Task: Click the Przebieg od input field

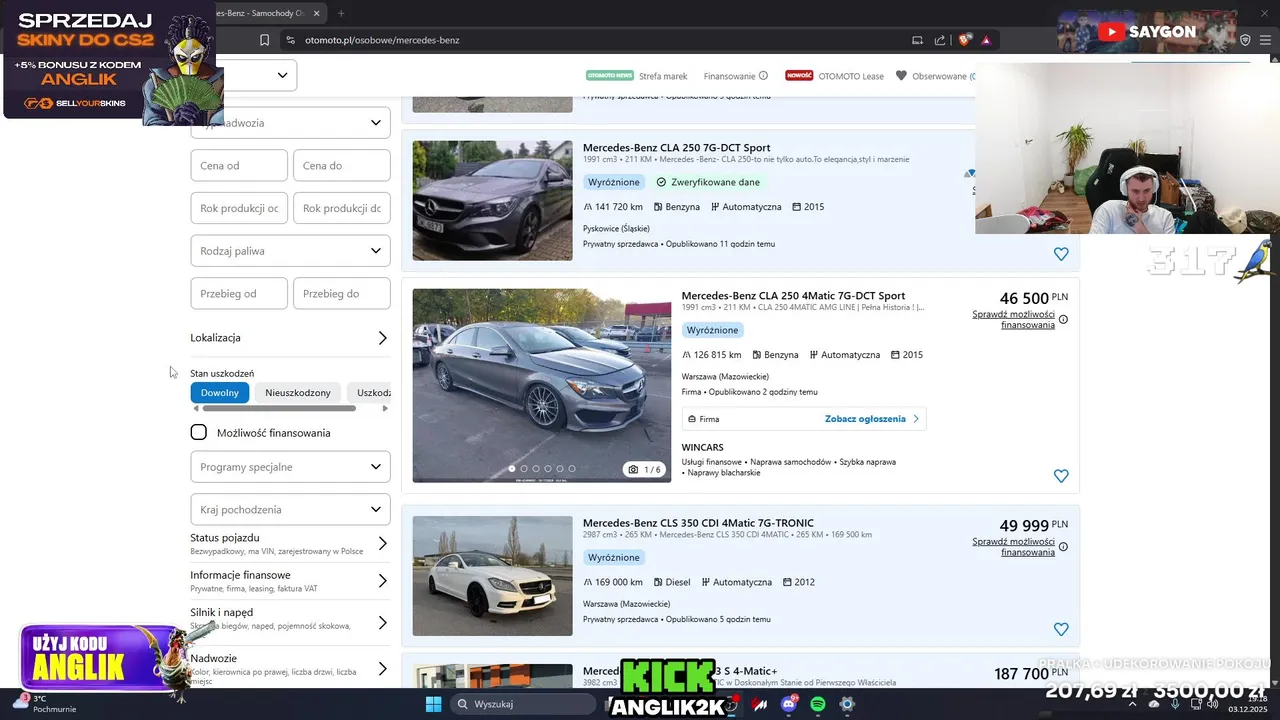Action: click(x=239, y=293)
